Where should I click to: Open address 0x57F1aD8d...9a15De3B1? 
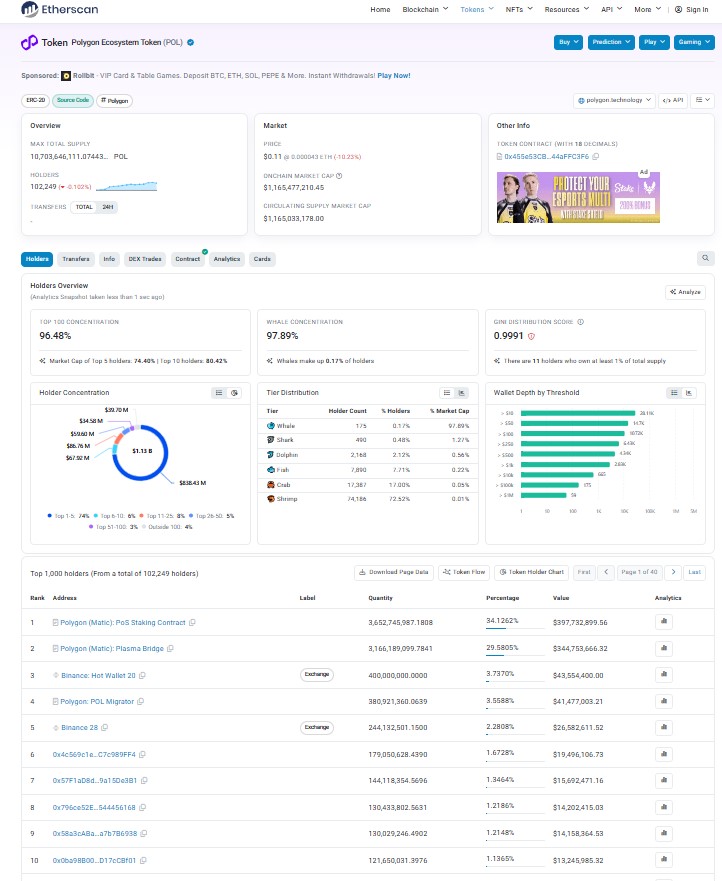(94, 780)
